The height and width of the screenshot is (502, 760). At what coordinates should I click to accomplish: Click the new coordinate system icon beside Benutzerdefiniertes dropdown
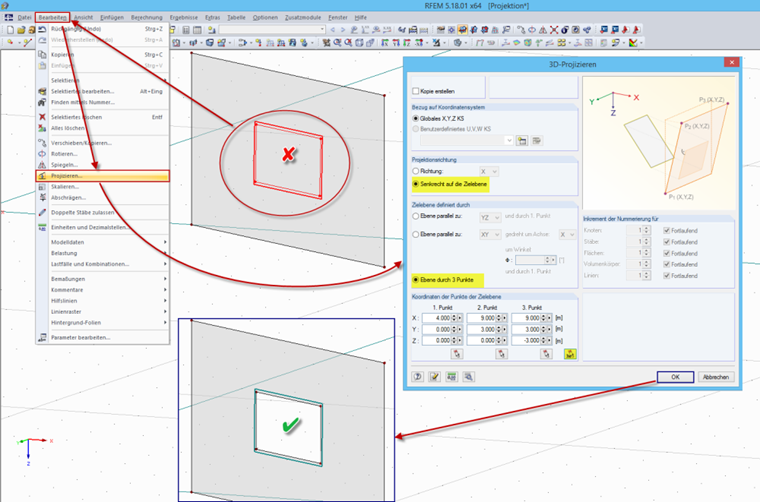coord(522,141)
